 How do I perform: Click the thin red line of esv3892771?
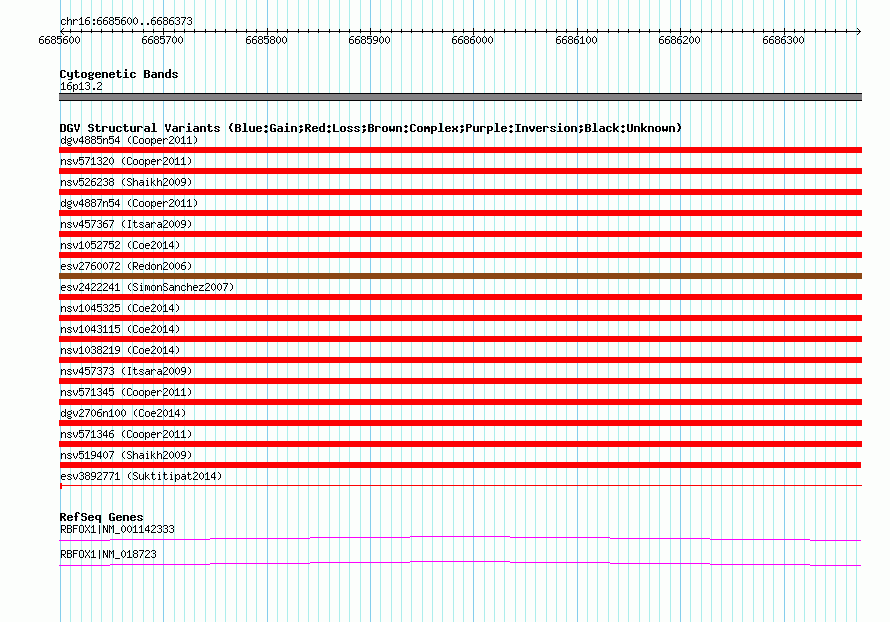coord(460,486)
